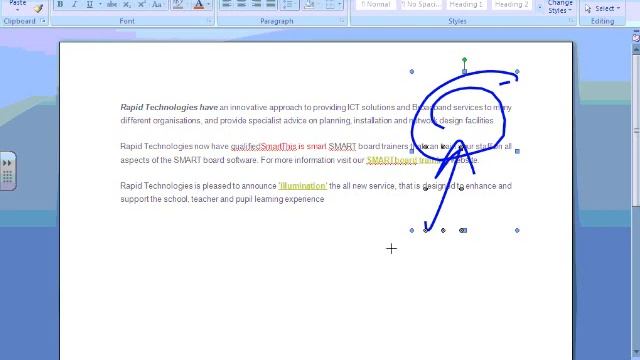The height and width of the screenshot is (360, 640).
Task: Open the Styles group dialog launcher
Action: (572, 21)
